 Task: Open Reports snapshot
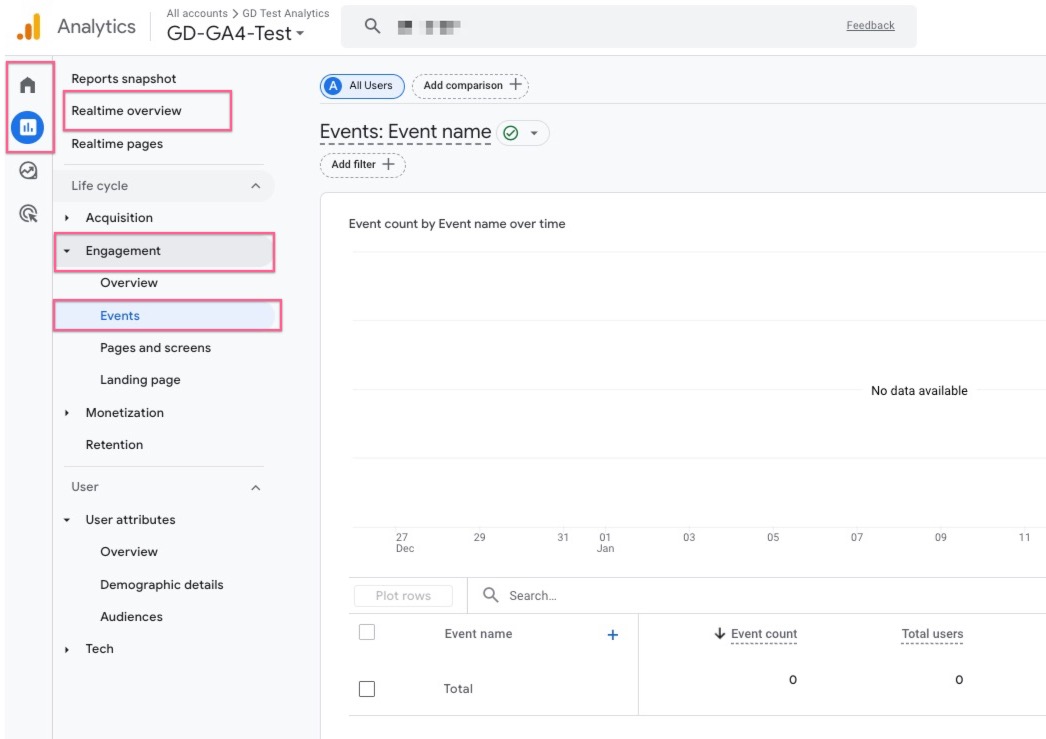123,79
